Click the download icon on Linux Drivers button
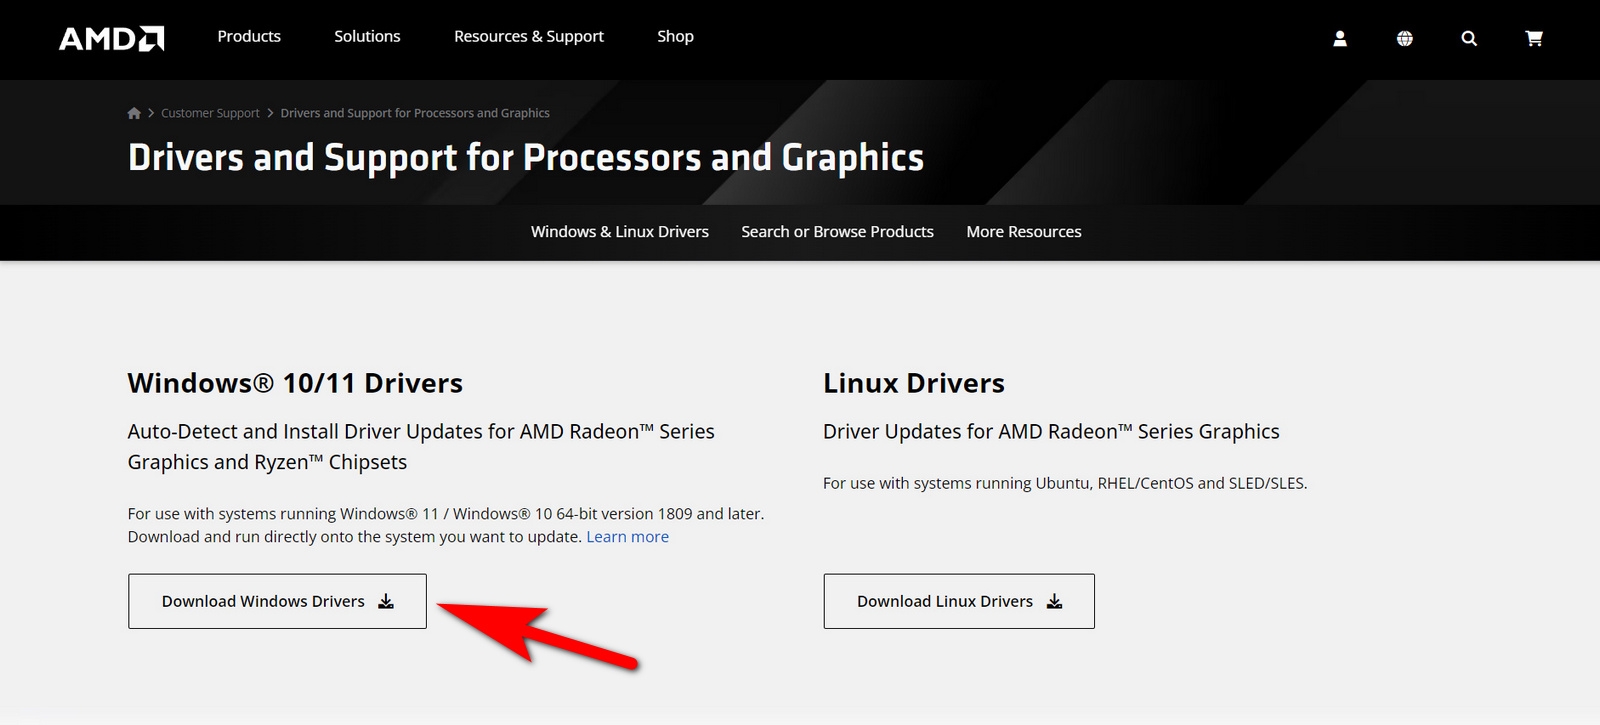The image size is (1600, 725). pyautogui.click(x=1054, y=601)
